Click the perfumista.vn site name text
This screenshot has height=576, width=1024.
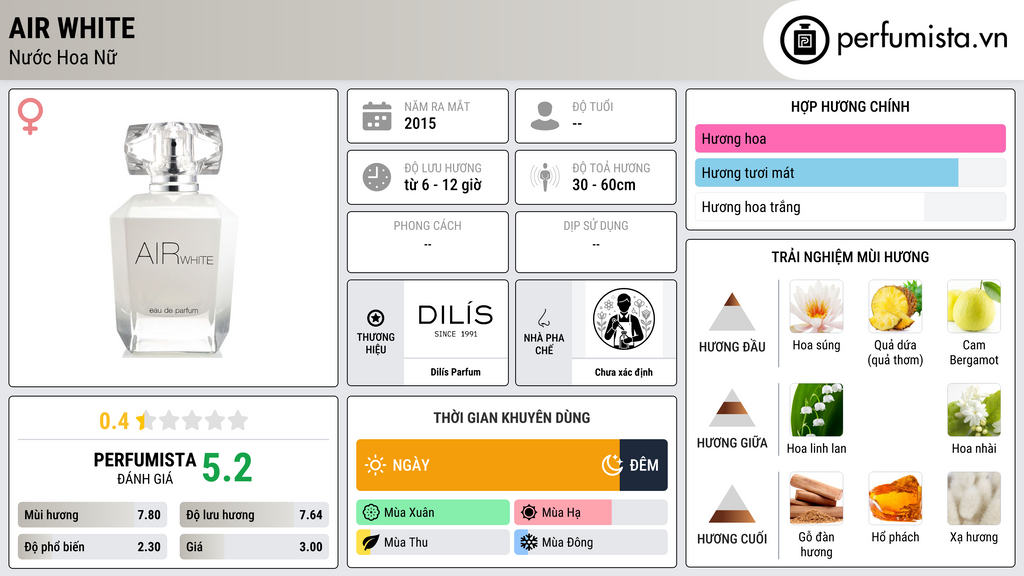922,39
